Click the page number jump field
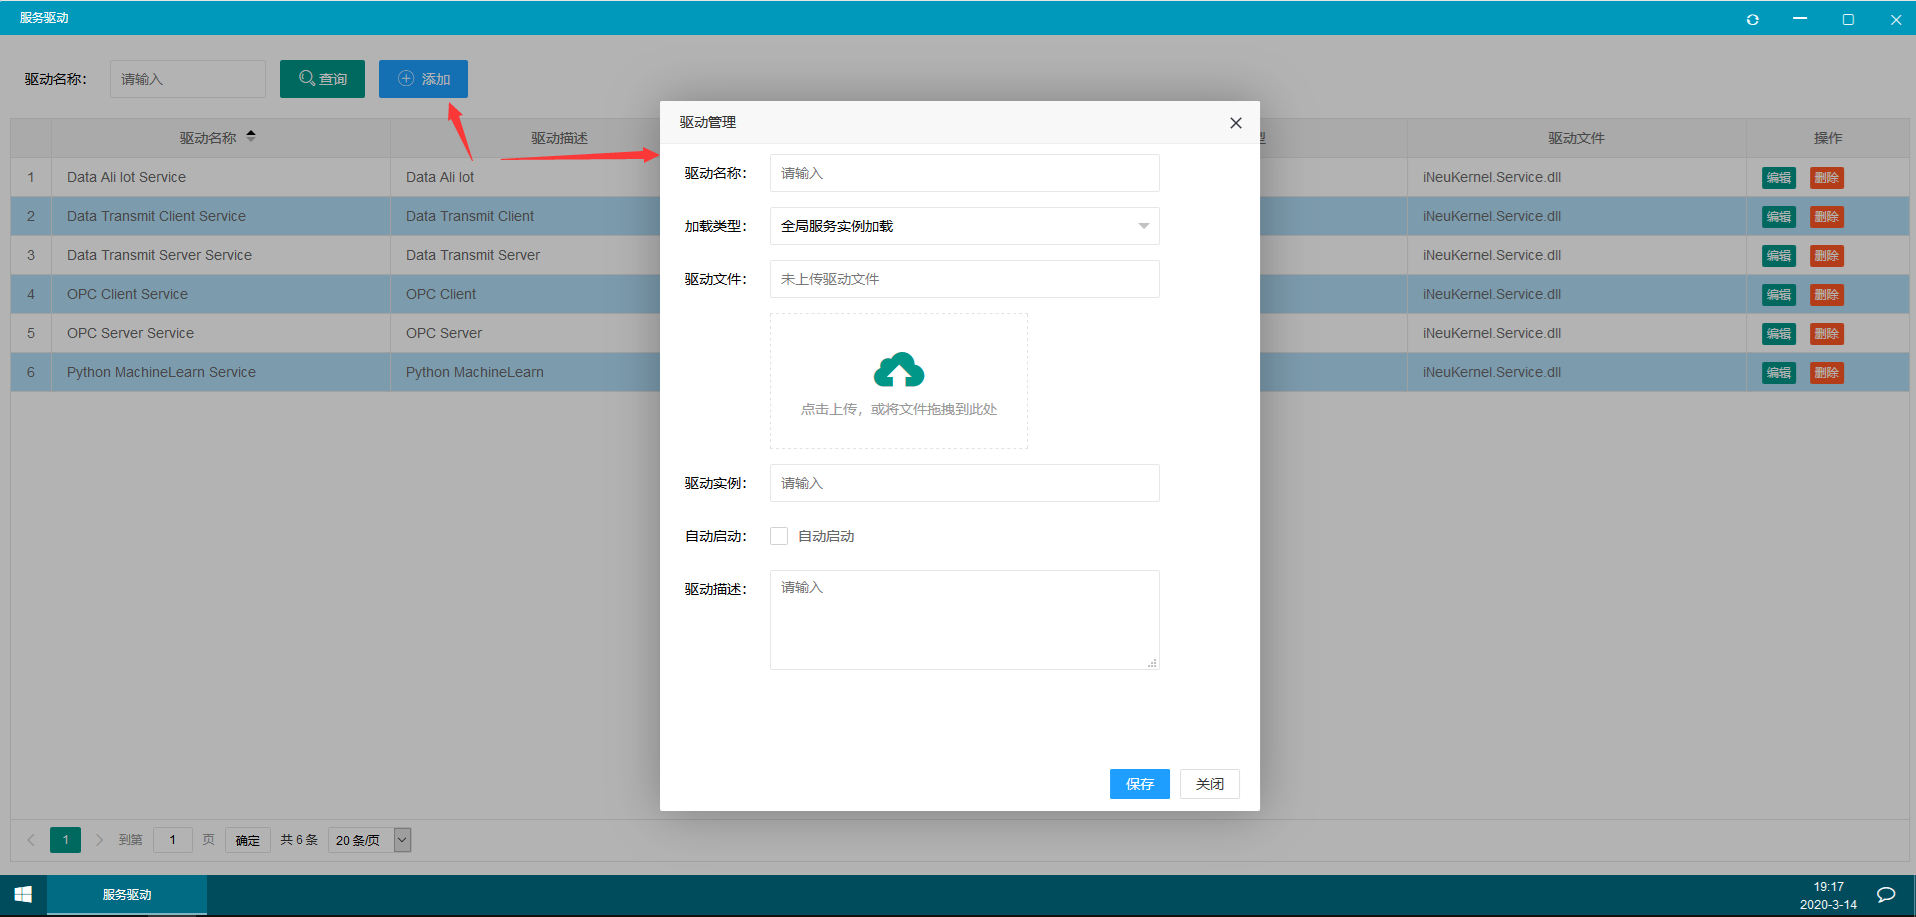The width and height of the screenshot is (1916, 917). (x=172, y=840)
